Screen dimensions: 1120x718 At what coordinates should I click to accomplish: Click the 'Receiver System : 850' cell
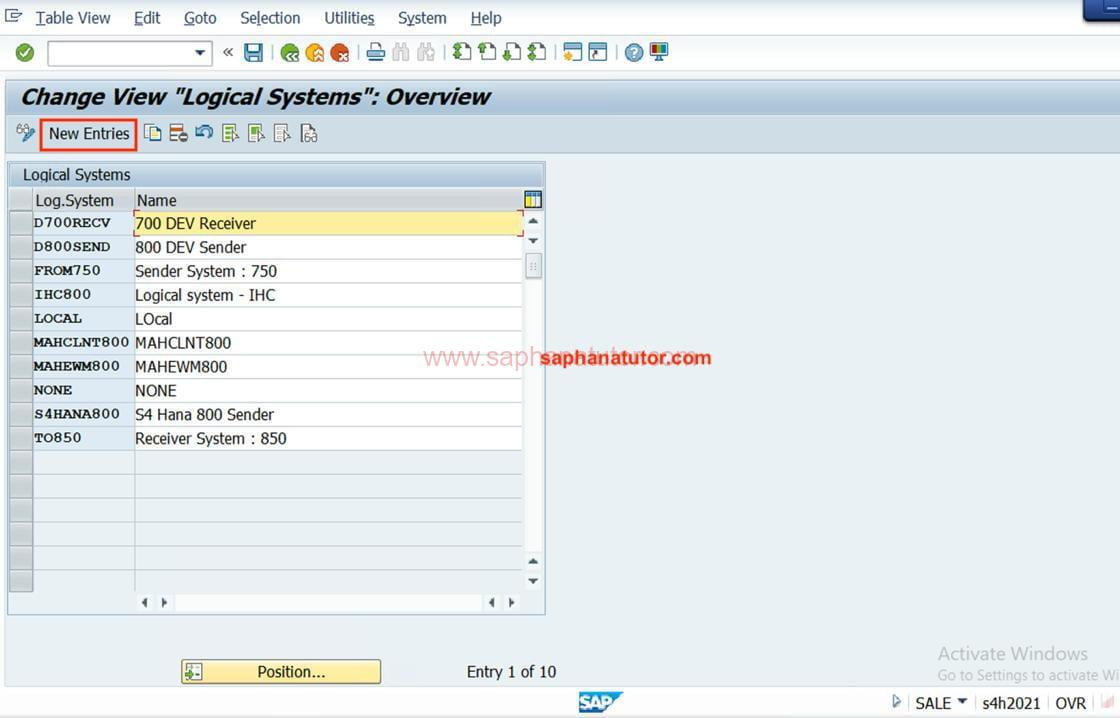click(x=329, y=439)
